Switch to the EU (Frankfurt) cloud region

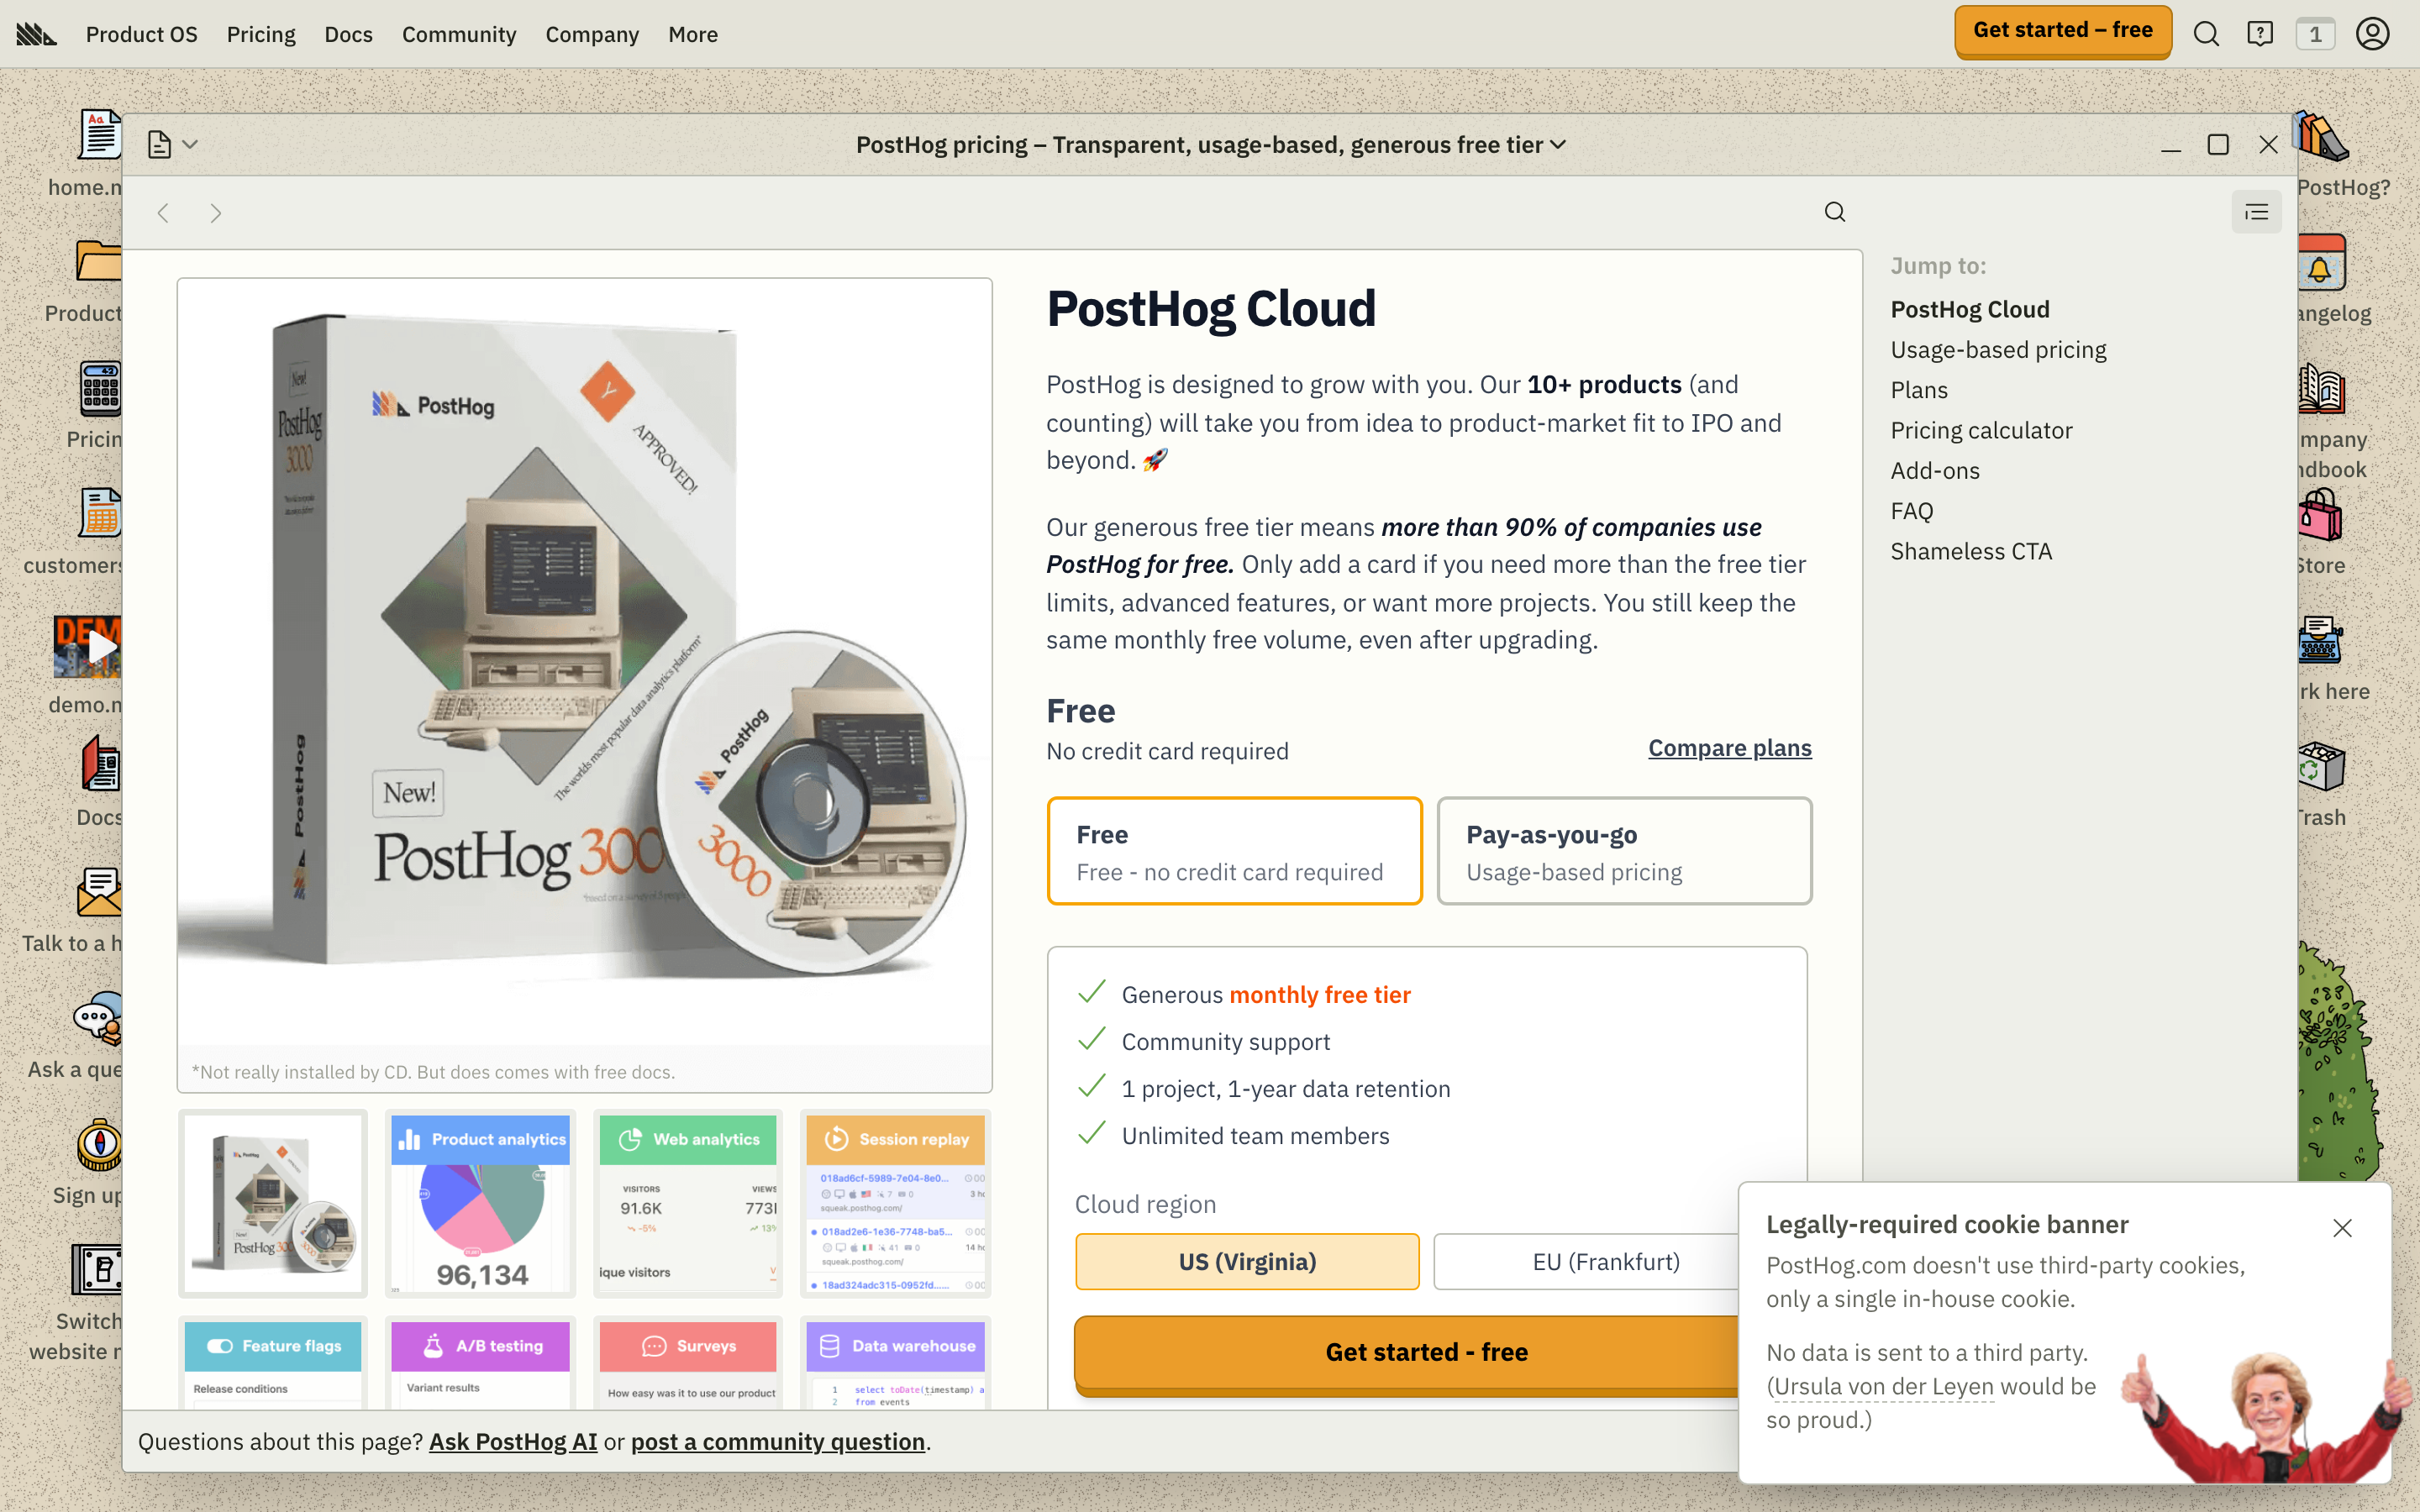click(1605, 1261)
